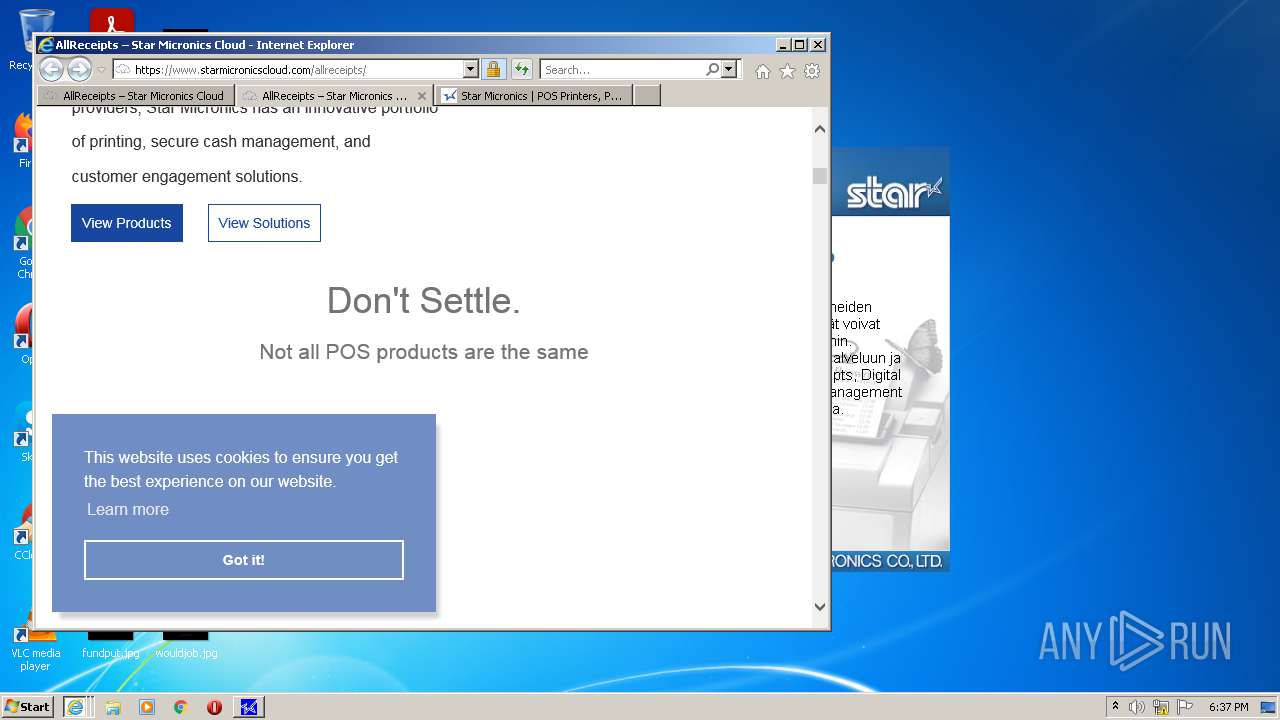The image size is (1280, 720).
Task: Open the Favorites star icon
Action: click(787, 71)
